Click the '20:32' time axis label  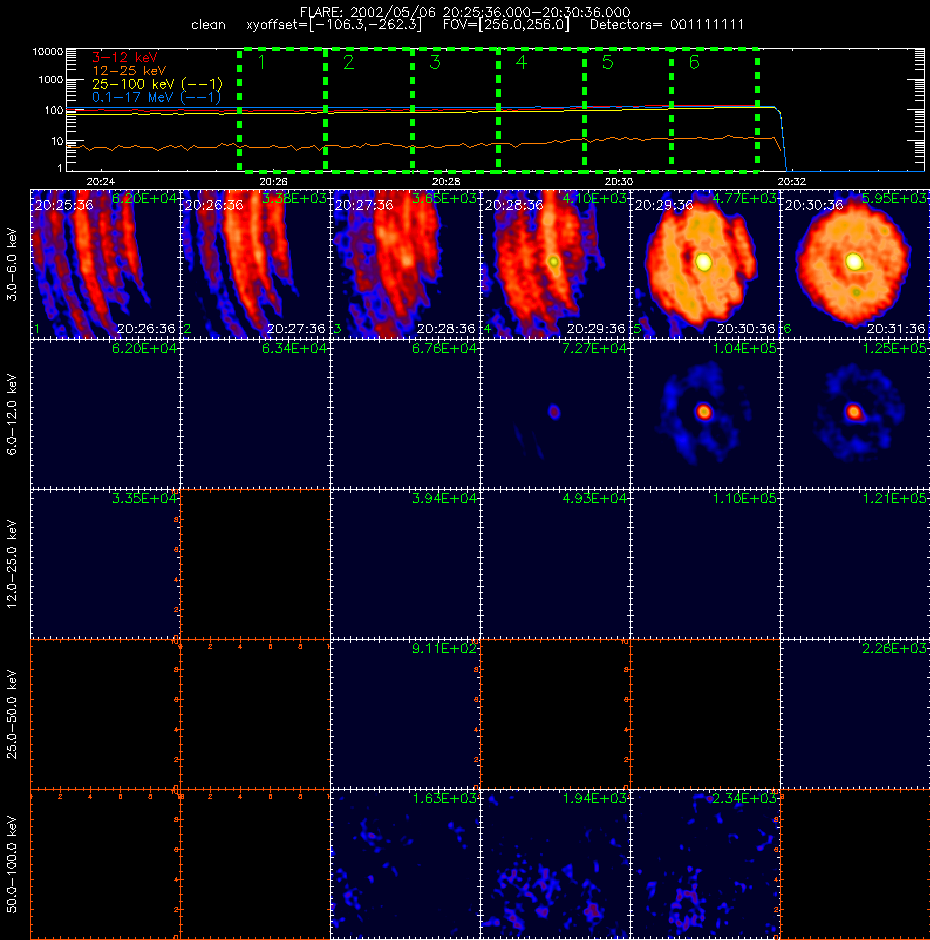tap(791, 181)
